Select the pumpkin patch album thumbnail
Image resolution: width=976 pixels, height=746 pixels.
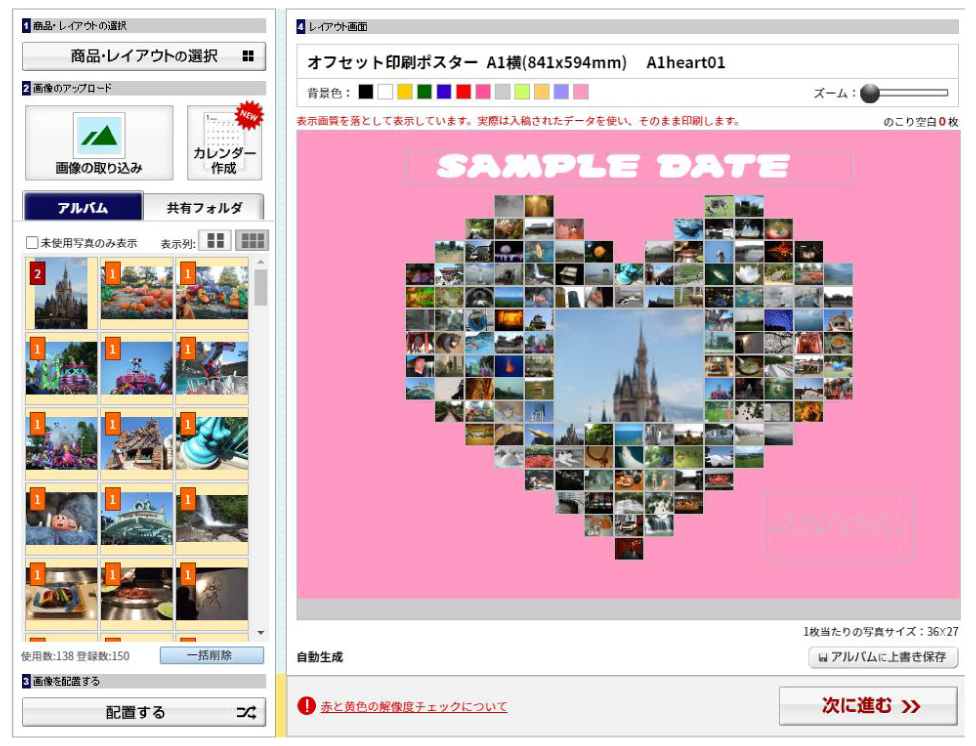coord(136,293)
